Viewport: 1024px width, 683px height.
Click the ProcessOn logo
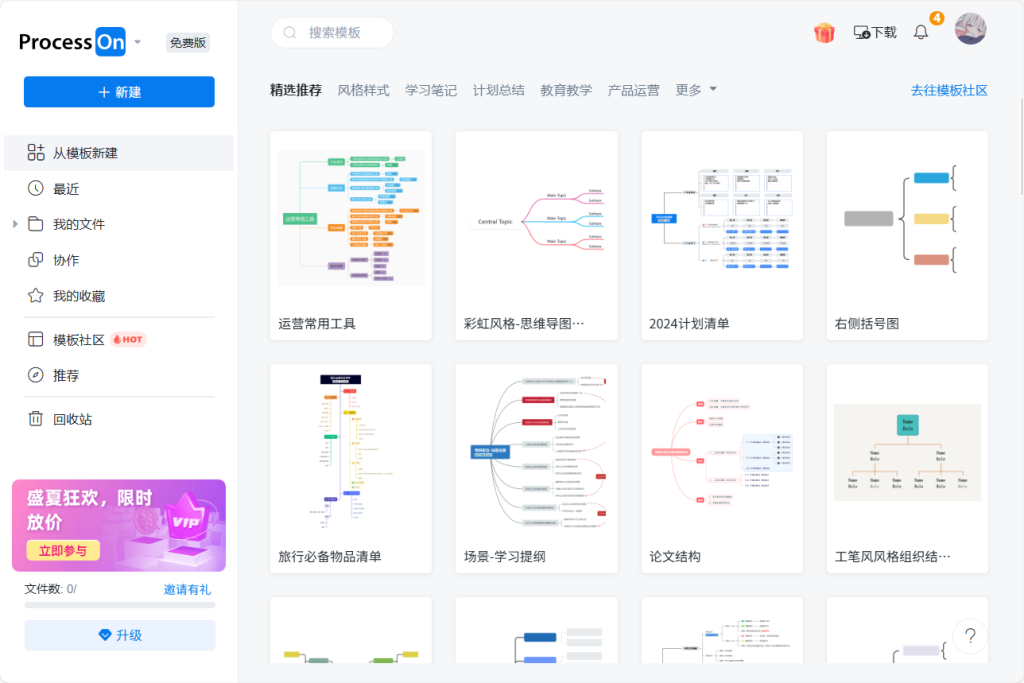click(x=72, y=42)
